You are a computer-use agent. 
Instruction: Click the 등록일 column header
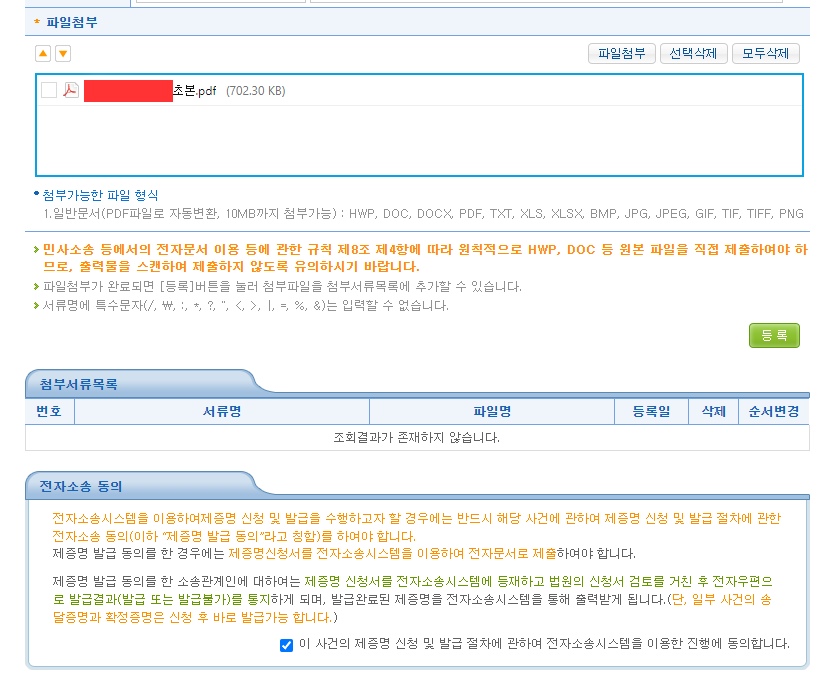click(651, 411)
